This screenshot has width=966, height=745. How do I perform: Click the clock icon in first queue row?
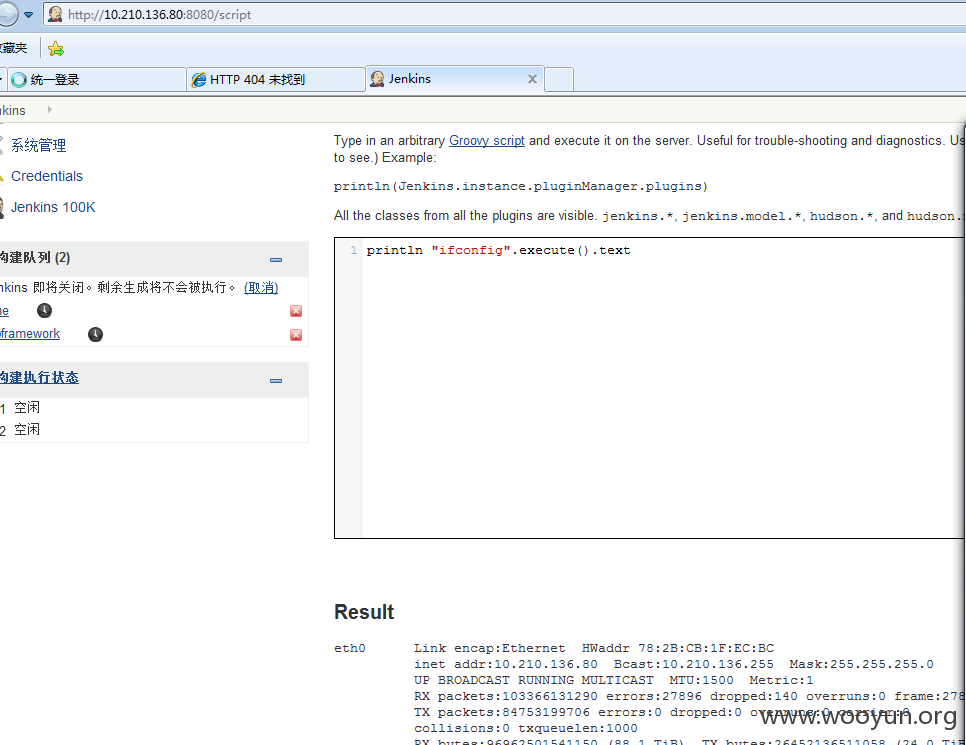[44, 311]
